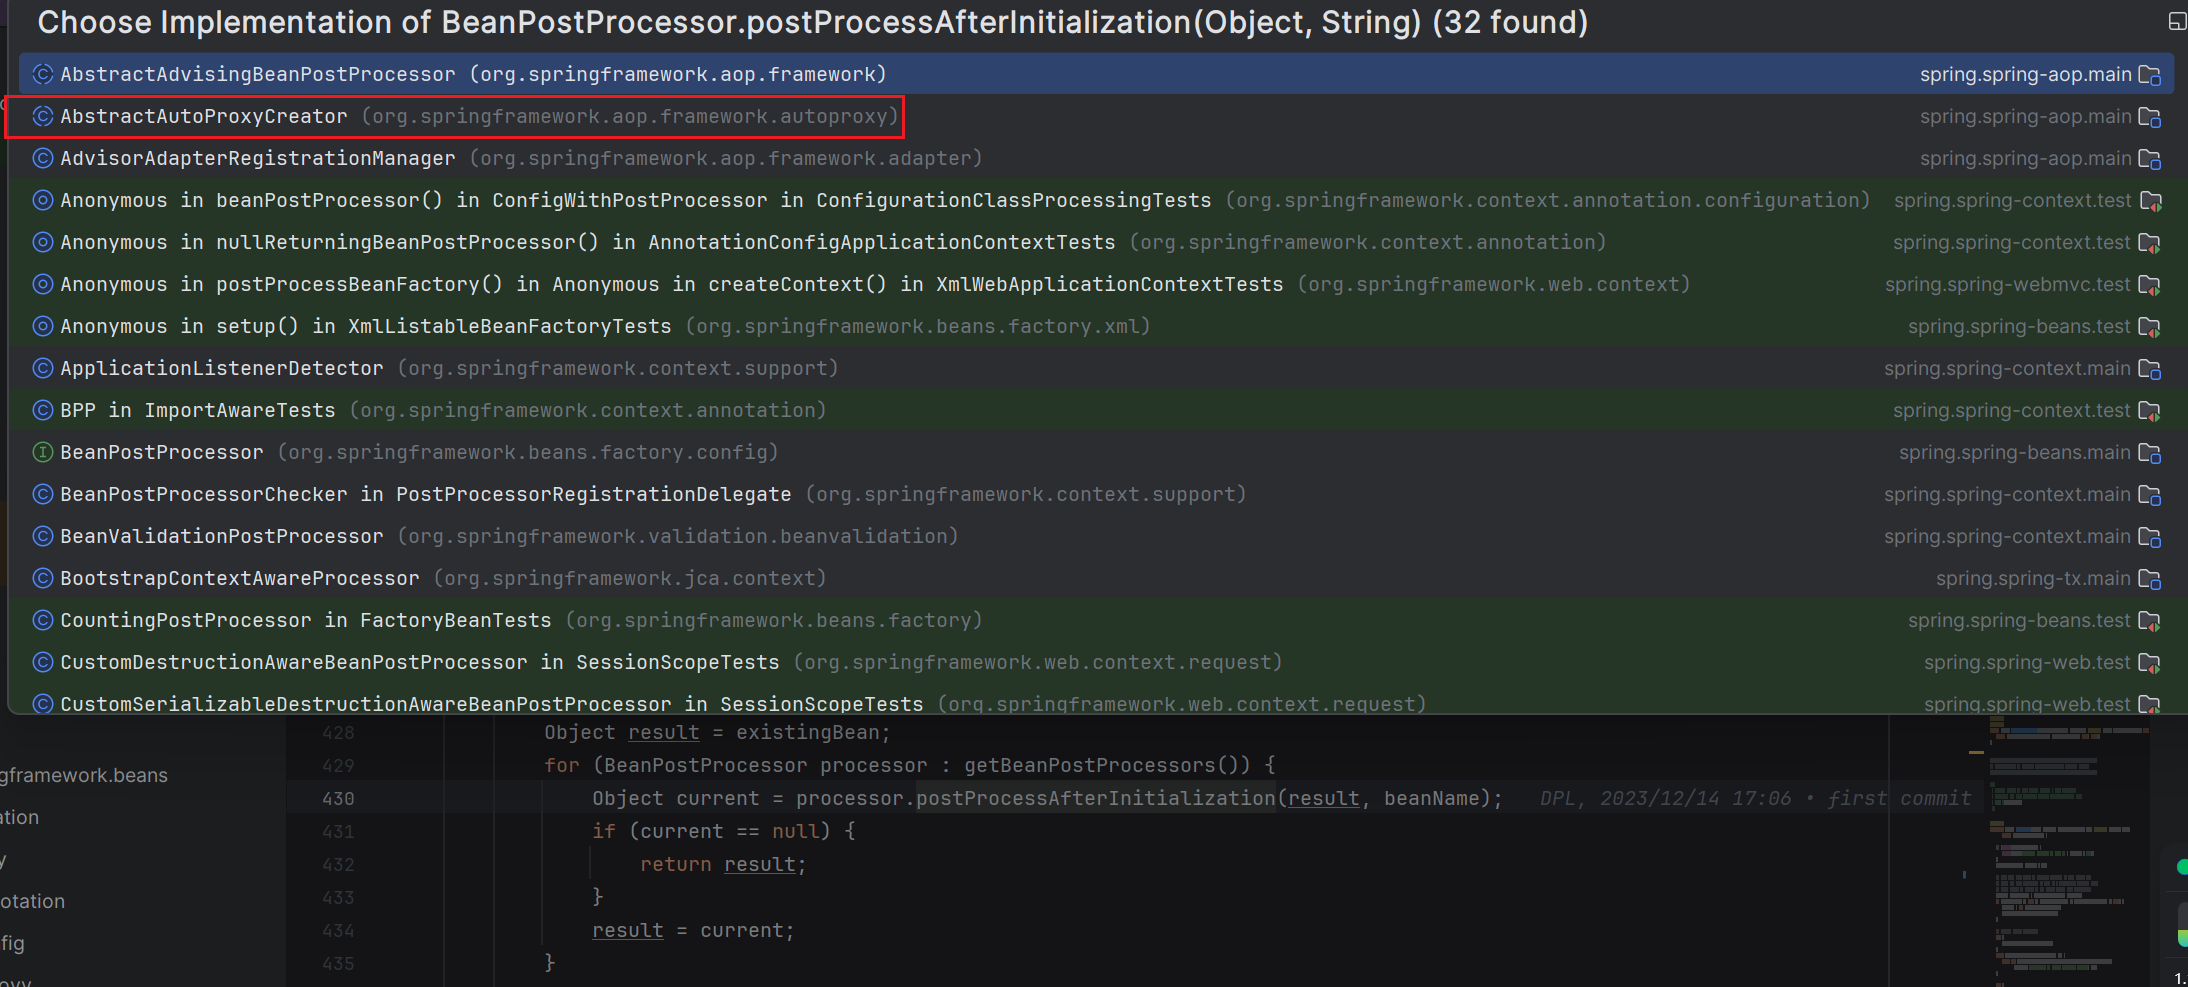
Task: Open popup in Find tool window icon
Action: (2177, 21)
